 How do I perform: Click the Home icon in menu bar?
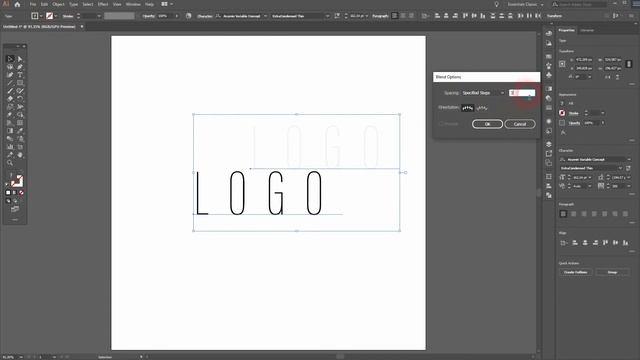pyautogui.click(x=17, y=4)
